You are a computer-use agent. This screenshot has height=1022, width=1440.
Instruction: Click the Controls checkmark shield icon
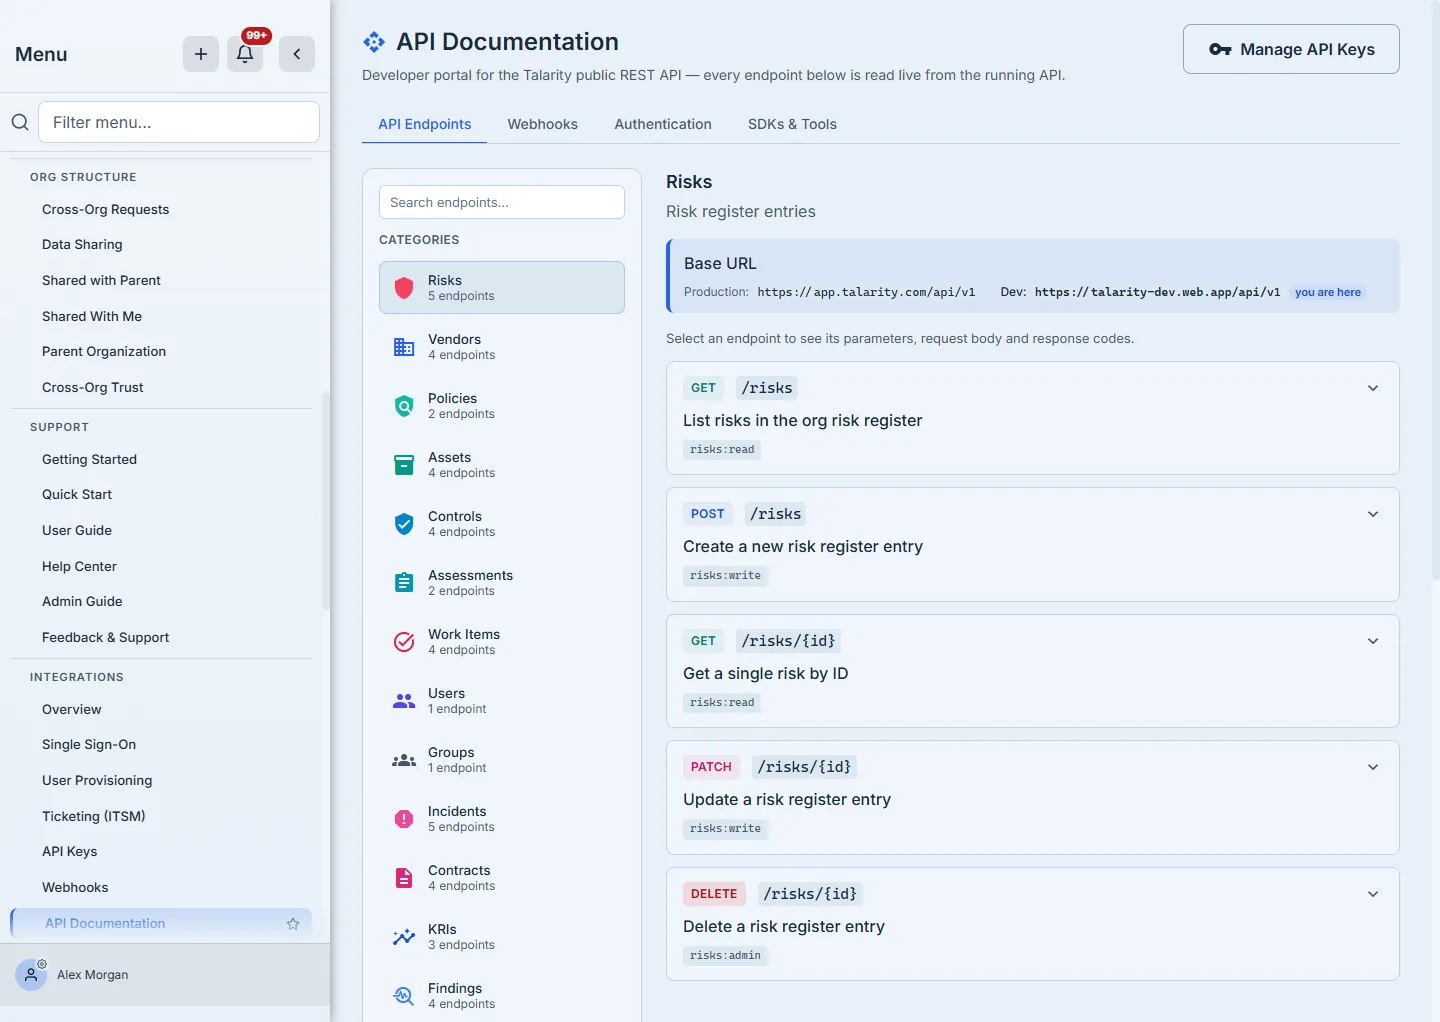click(404, 524)
